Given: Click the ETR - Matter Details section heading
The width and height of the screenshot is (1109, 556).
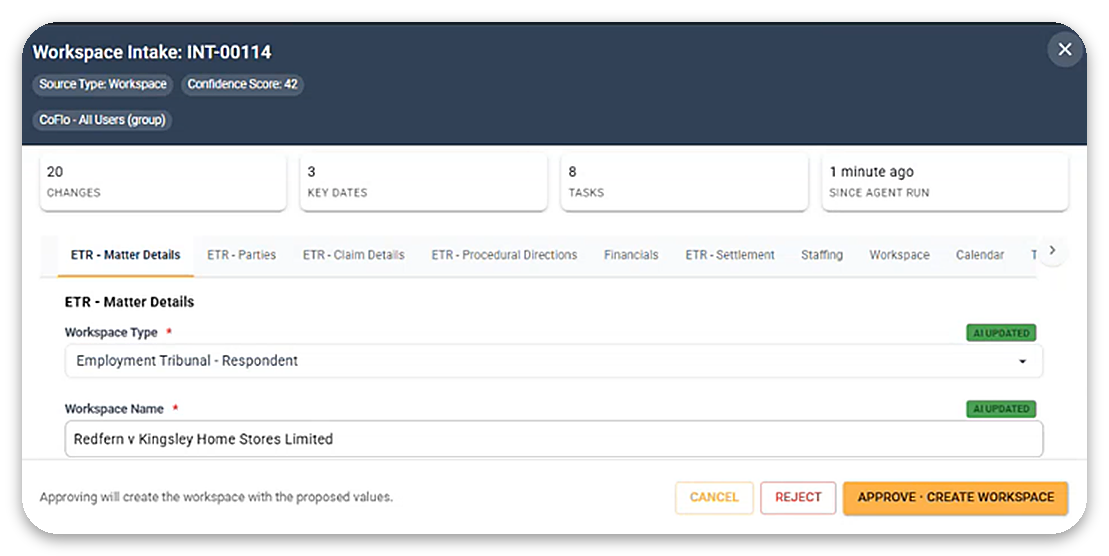Looking at the screenshot, I should (129, 302).
